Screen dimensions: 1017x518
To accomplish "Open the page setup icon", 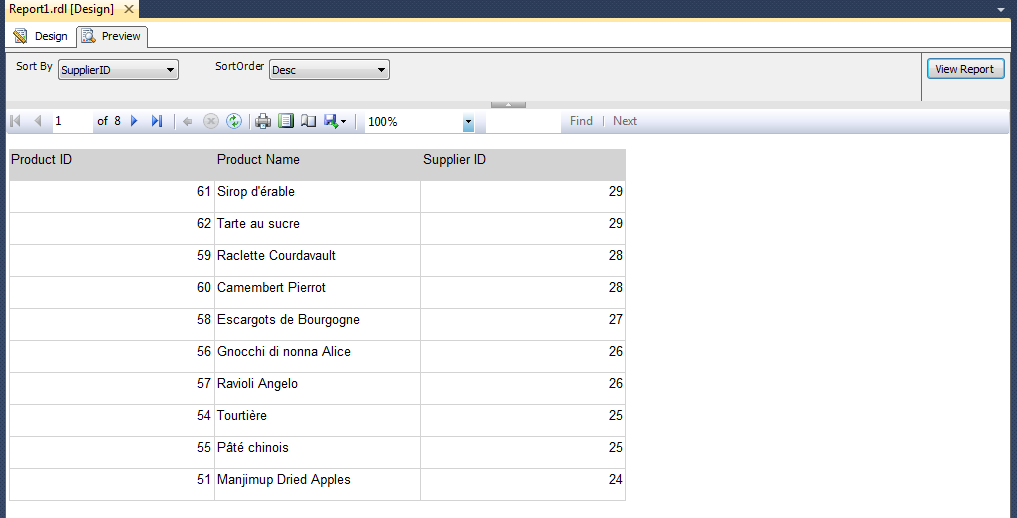I will (x=309, y=121).
